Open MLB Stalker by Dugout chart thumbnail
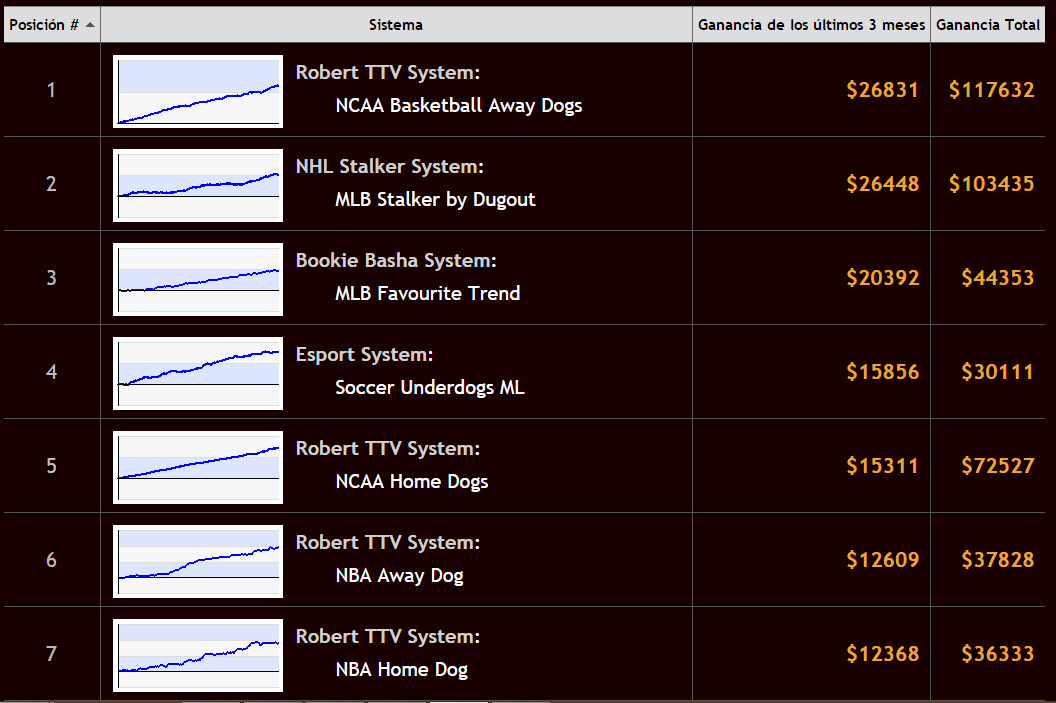 198,185
